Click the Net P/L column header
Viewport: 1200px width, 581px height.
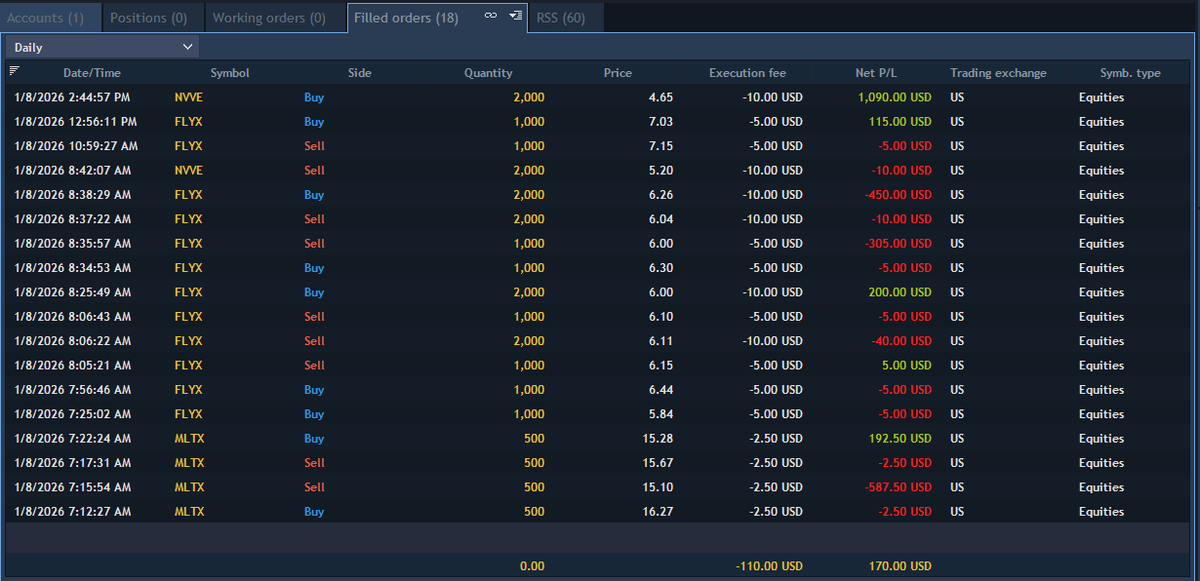pos(876,73)
